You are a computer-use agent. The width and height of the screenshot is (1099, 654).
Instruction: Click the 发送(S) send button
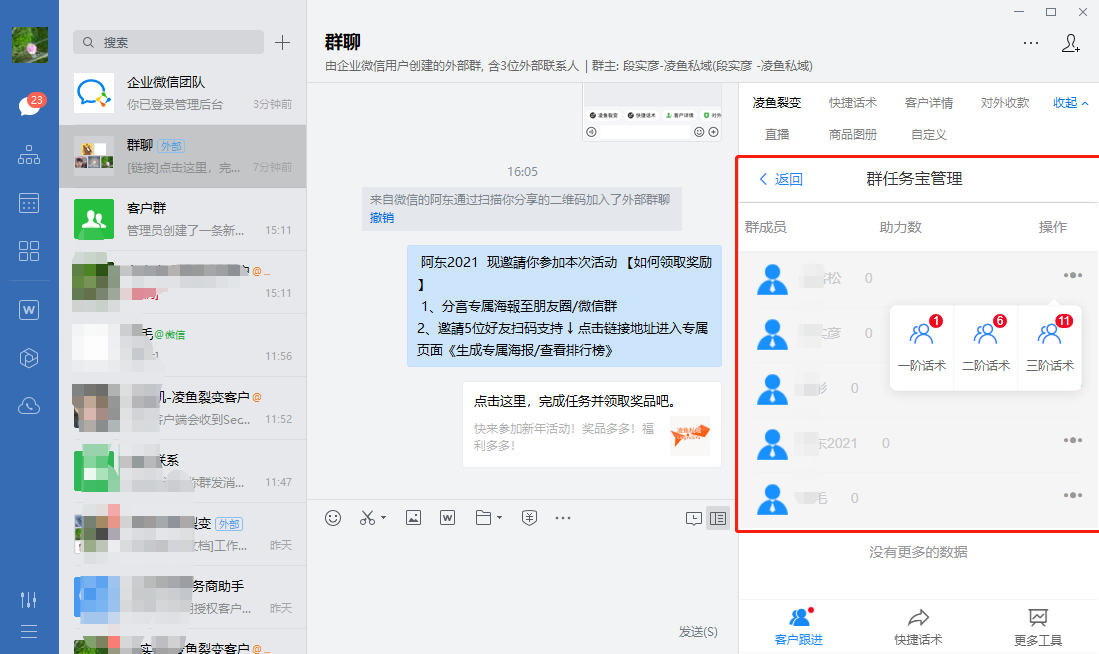point(698,631)
